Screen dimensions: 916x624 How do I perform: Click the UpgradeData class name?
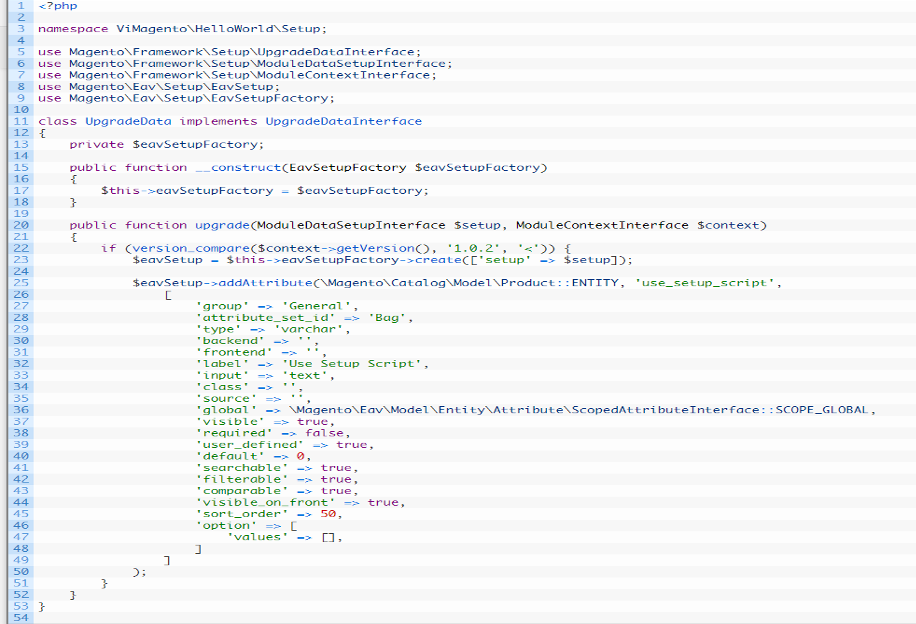click(x=129, y=122)
